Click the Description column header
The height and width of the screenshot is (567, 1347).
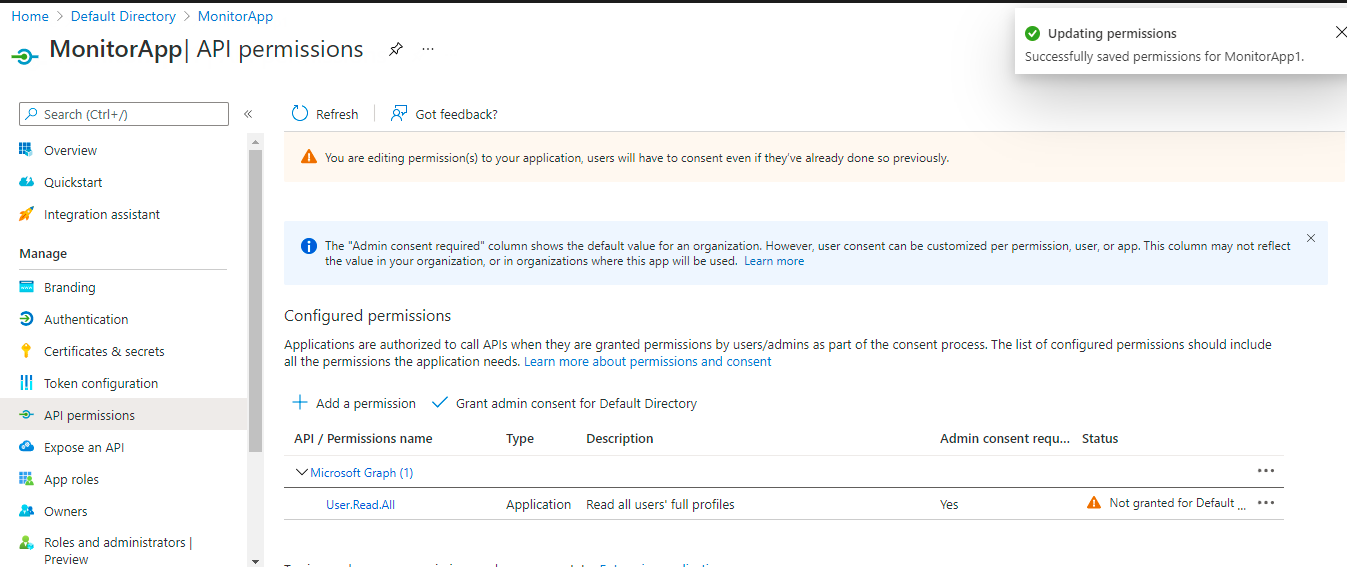[620, 438]
